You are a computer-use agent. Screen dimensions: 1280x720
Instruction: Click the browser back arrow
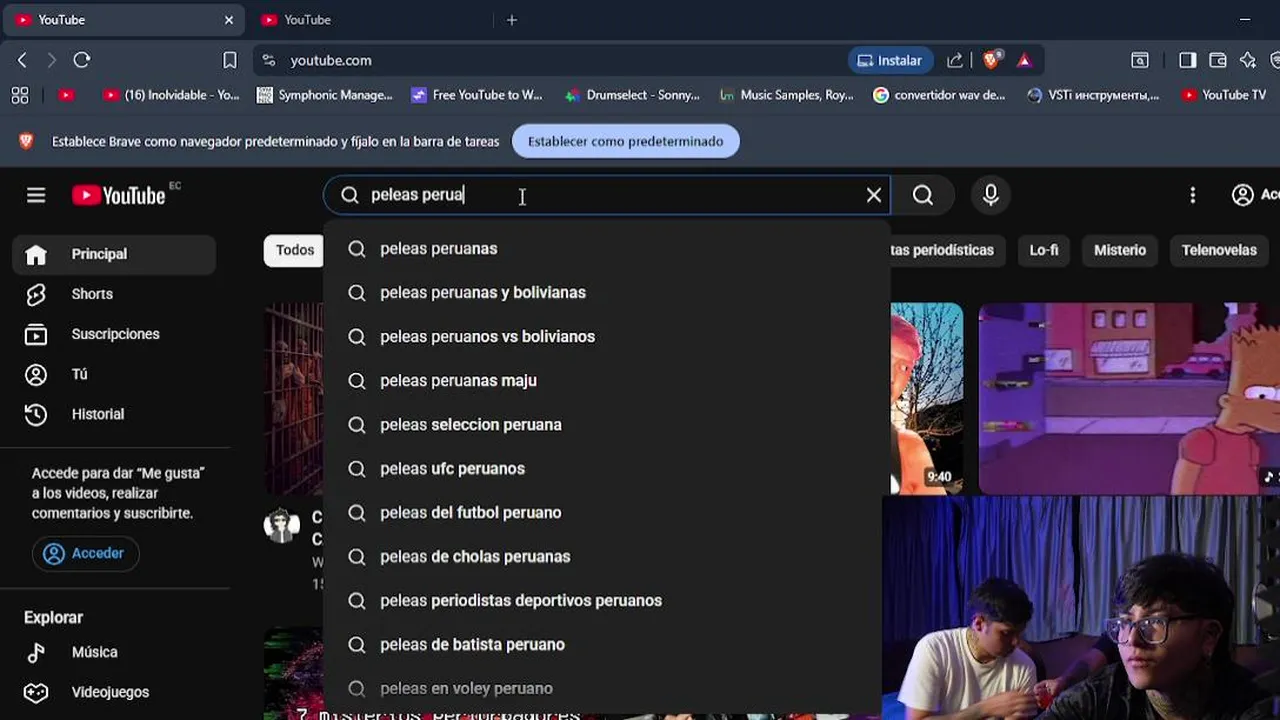click(22, 60)
